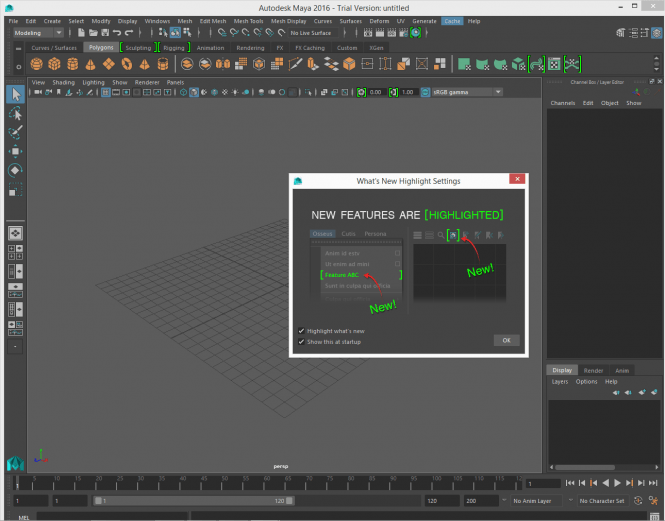The image size is (665, 521).
Task: Switch to the Render layer tab
Action: pyautogui.click(x=593, y=370)
